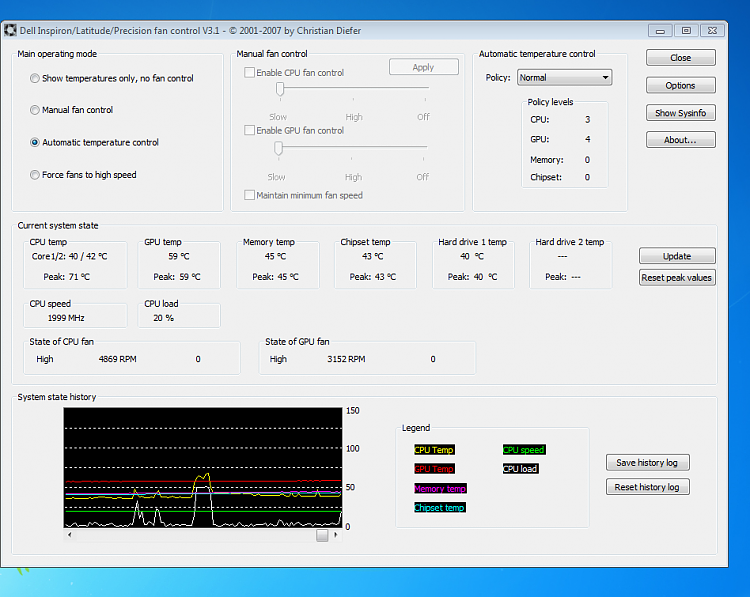
Task: Click the policy level 'GPU: 4' row
Action: tap(560, 139)
